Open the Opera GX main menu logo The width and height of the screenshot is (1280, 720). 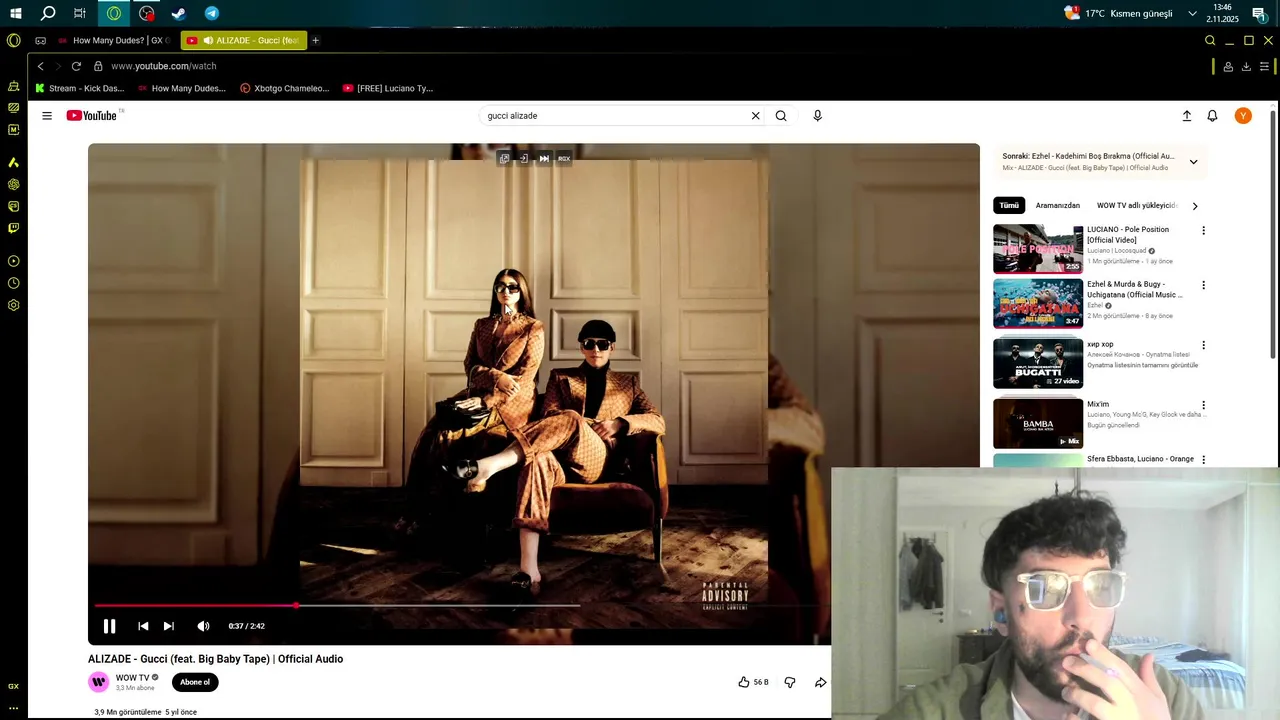(x=13, y=41)
